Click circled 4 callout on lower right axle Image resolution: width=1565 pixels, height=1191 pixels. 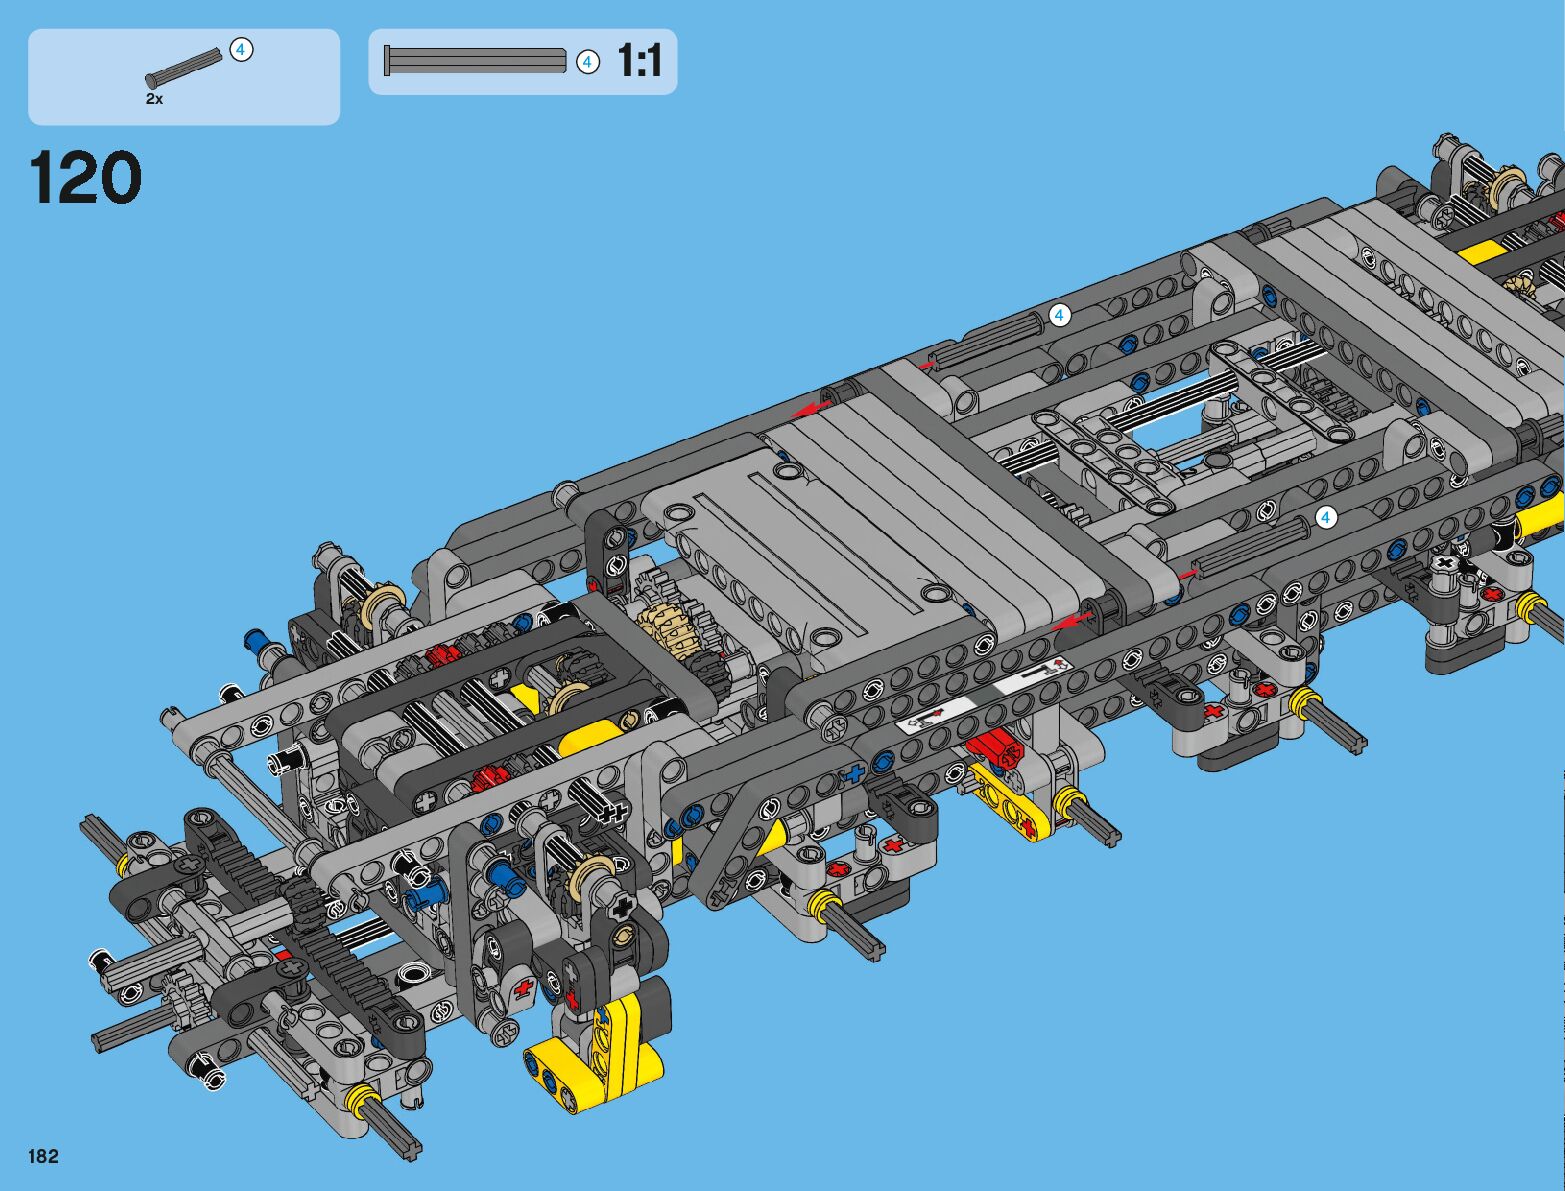(x=1326, y=517)
